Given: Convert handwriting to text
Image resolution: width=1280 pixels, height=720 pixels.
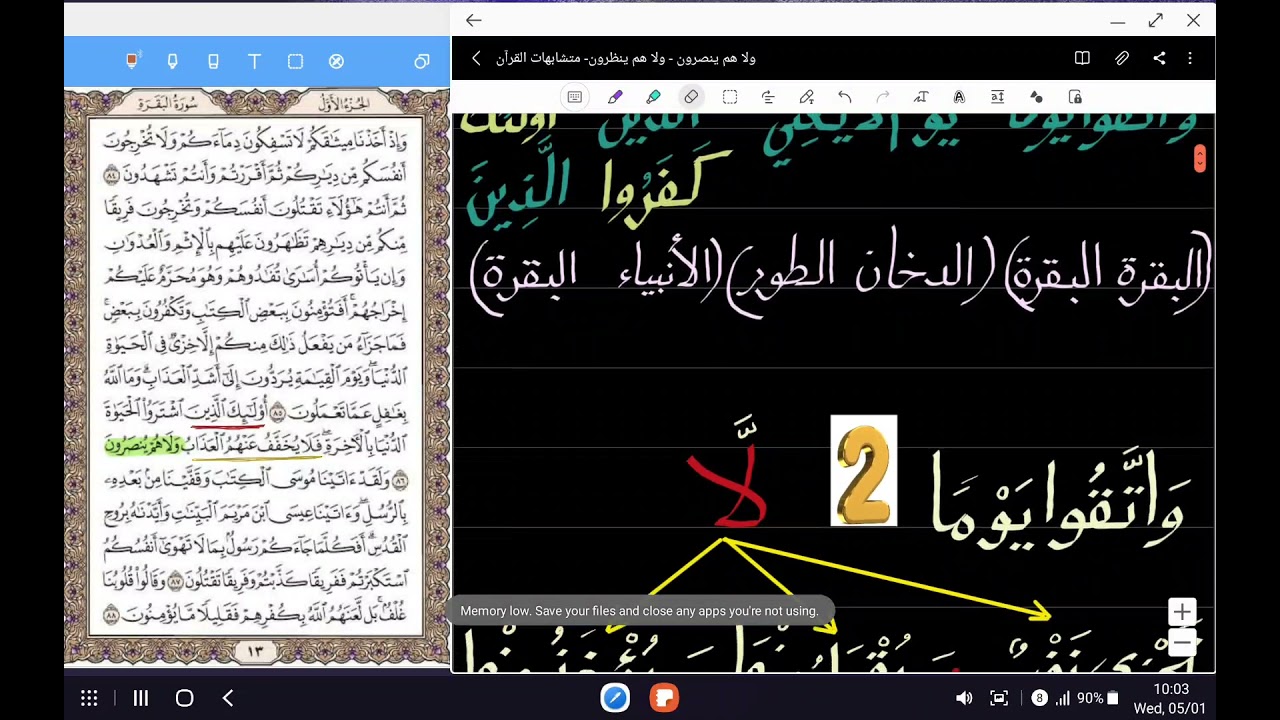Looking at the screenshot, I should 921,97.
